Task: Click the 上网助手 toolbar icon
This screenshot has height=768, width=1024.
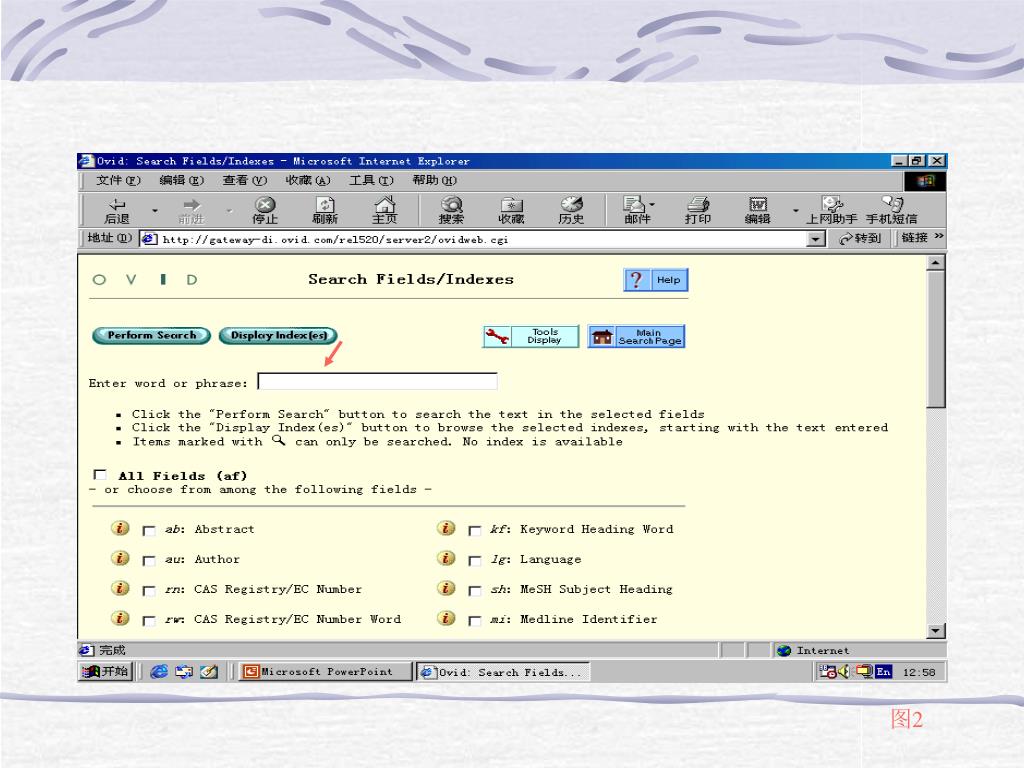Action: click(831, 210)
